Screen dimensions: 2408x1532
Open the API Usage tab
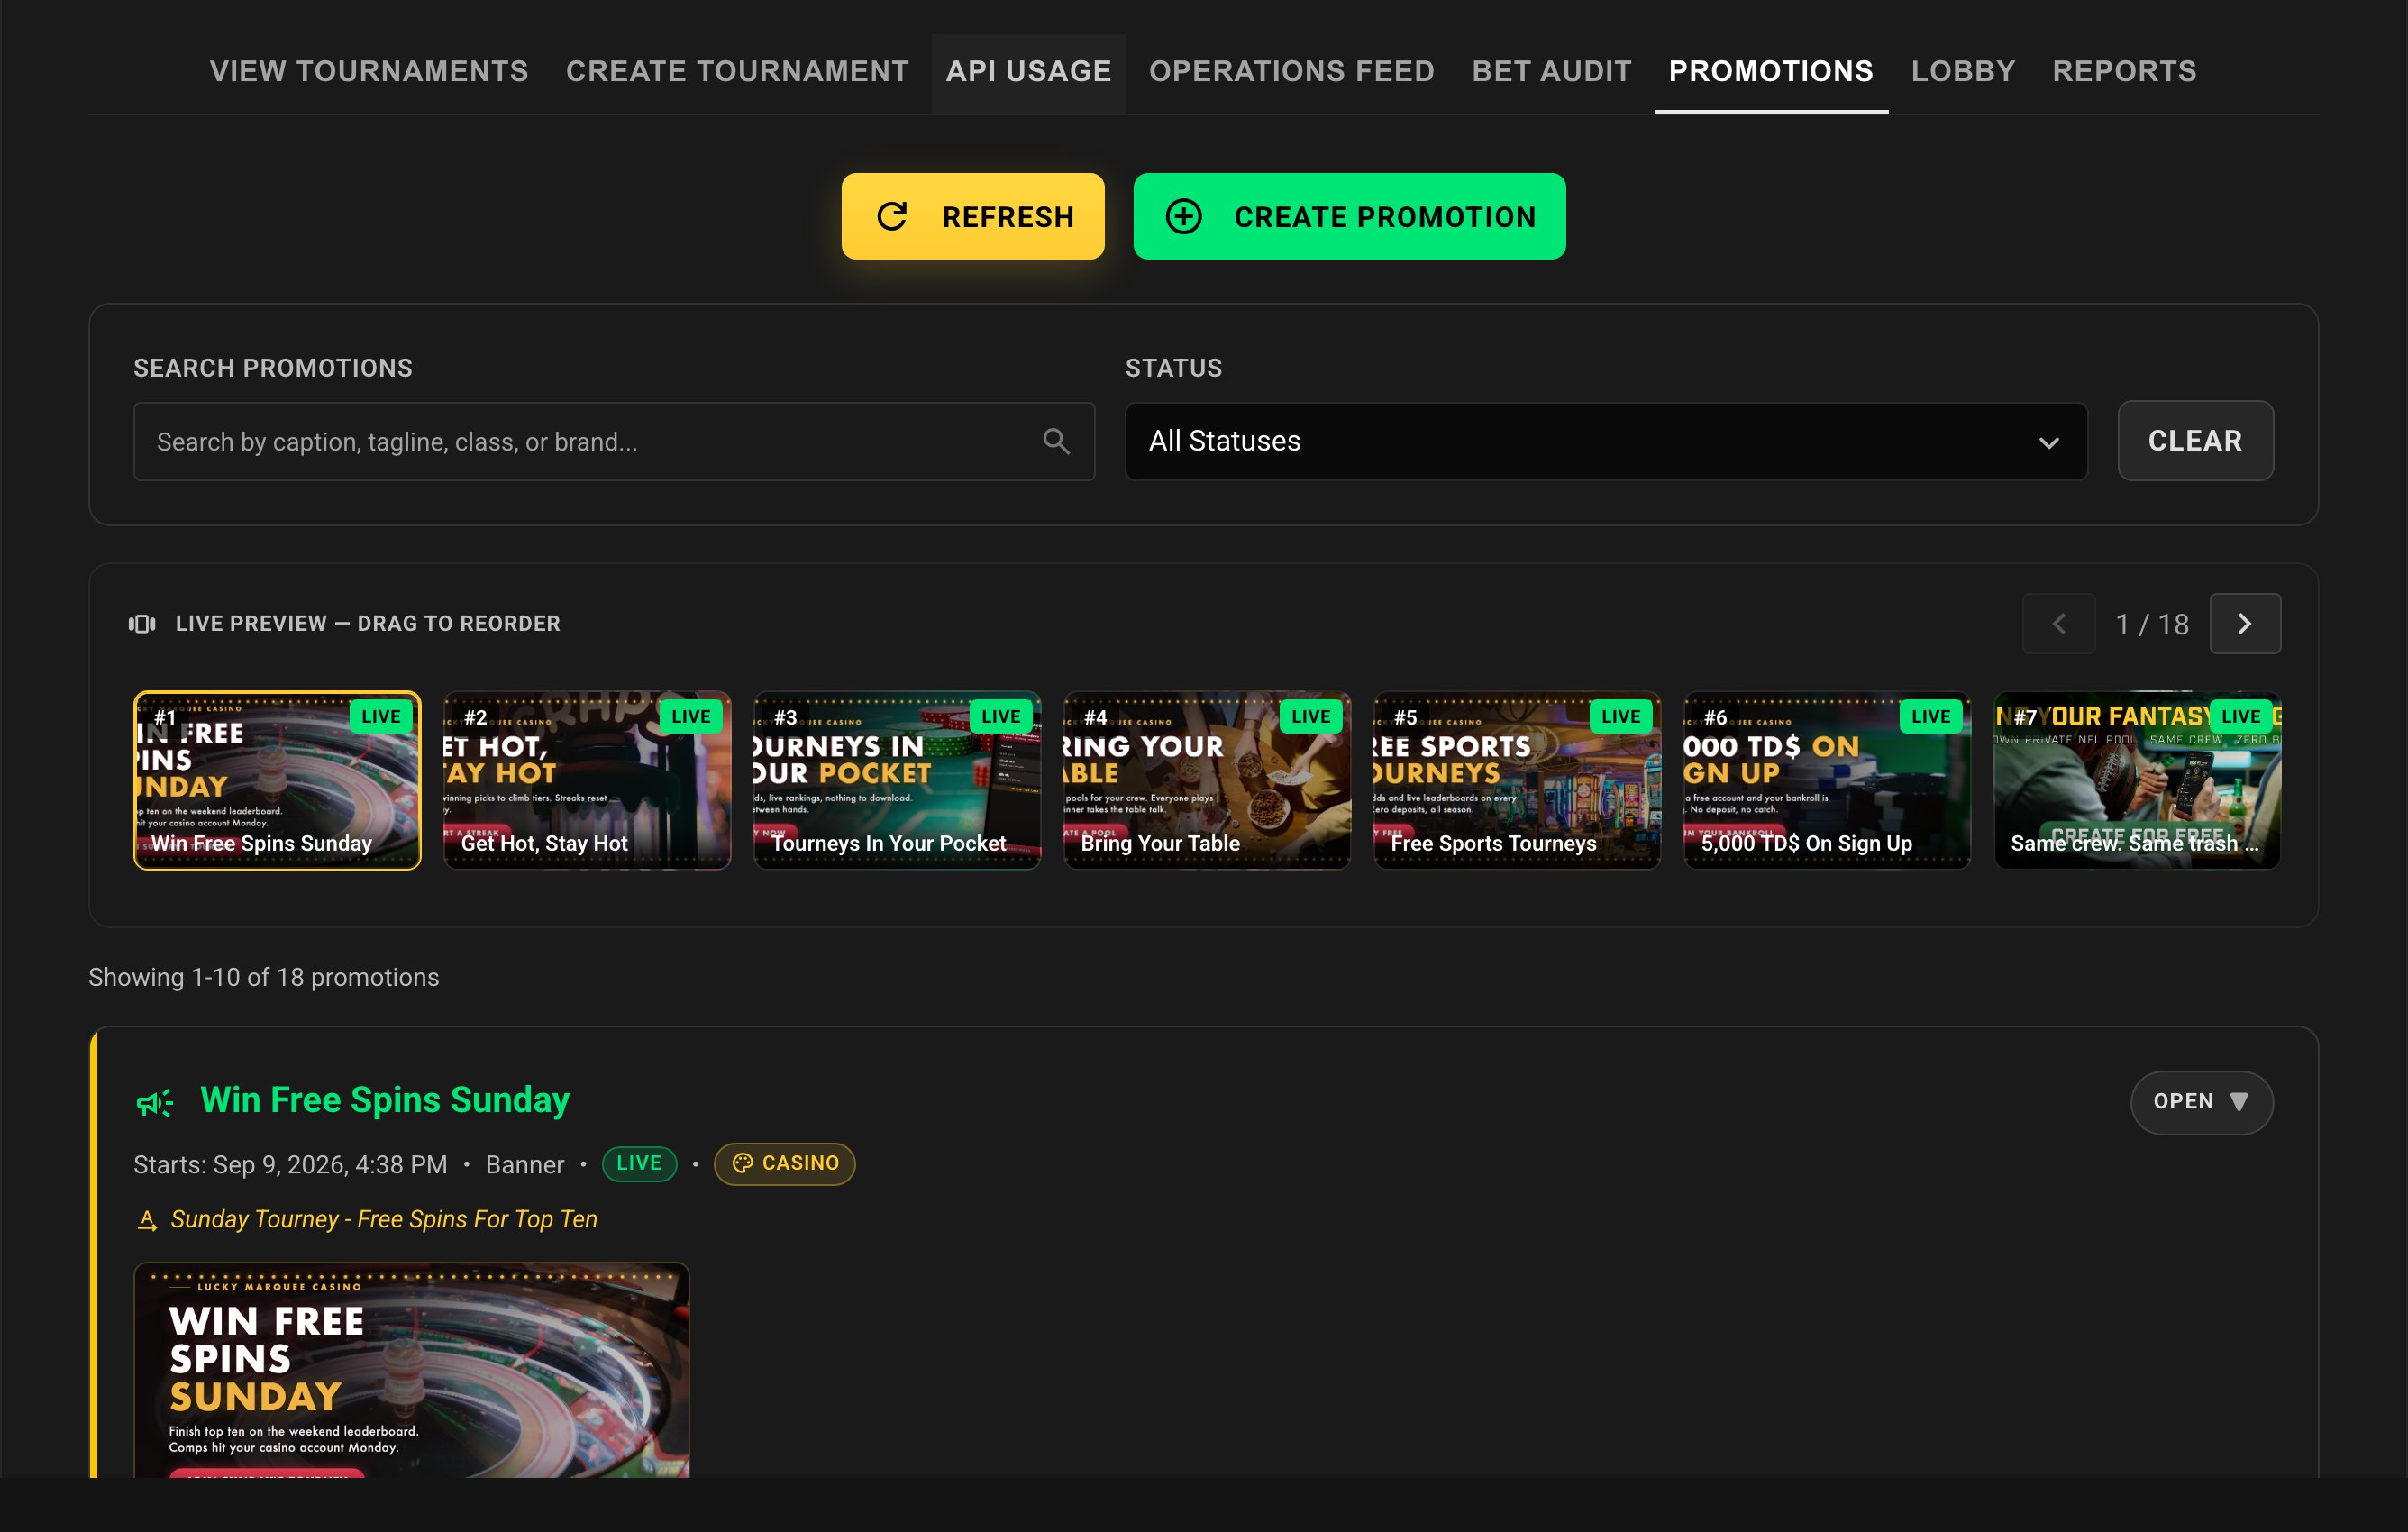[x=1029, y=71]
